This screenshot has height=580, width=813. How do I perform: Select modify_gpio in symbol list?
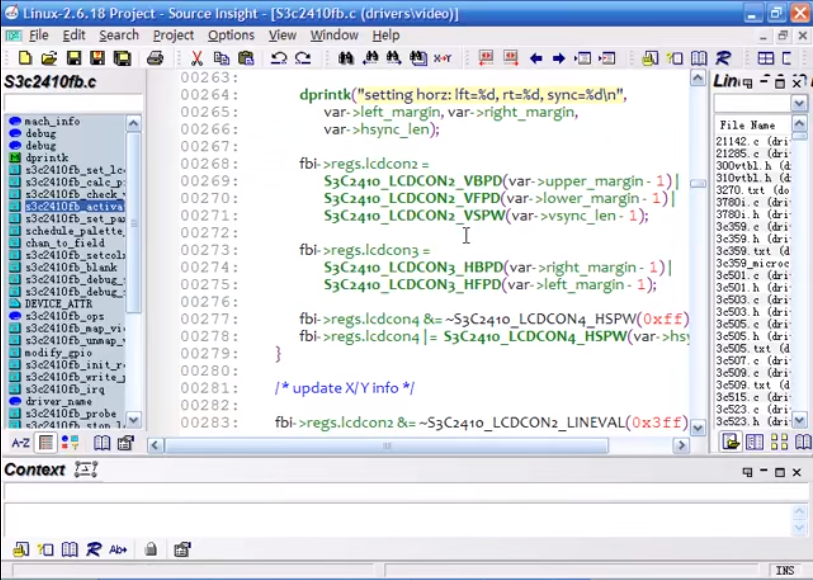(x=58, y=352)
